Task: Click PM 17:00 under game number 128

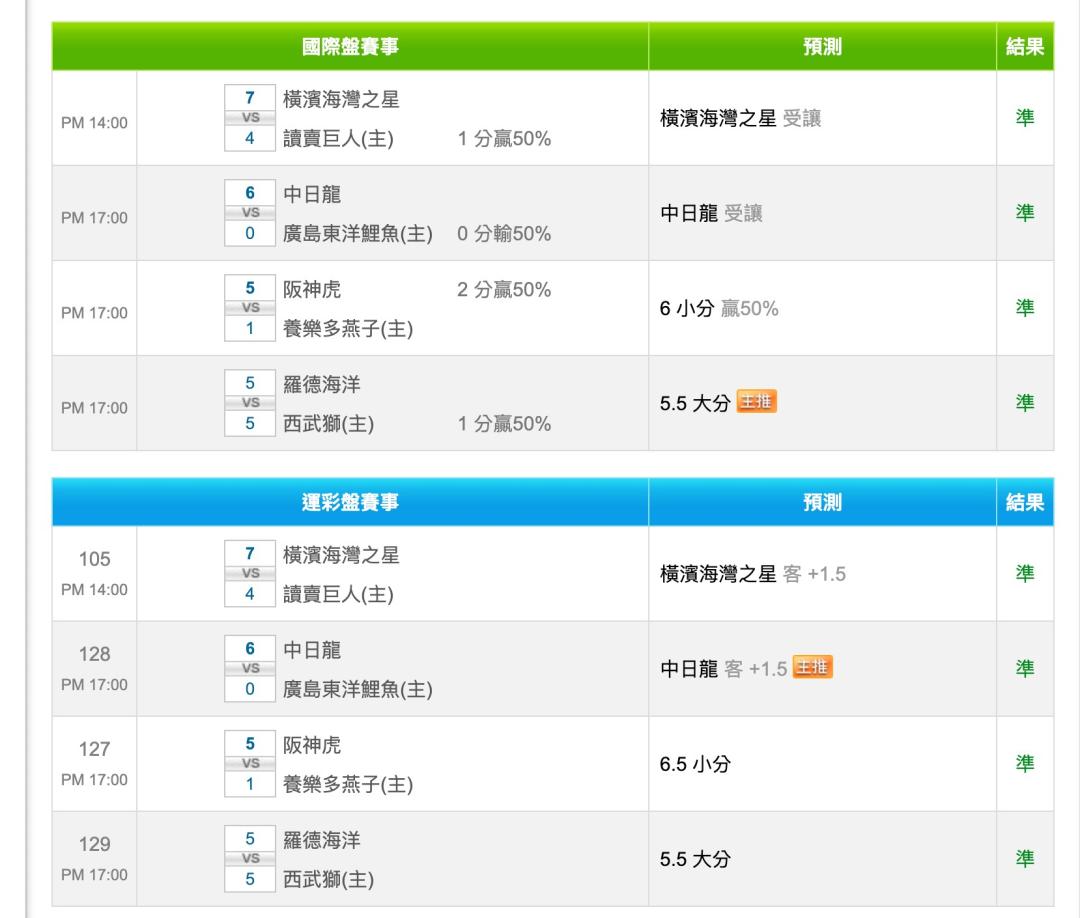Action: pyautogui.click(x=94, y=685)
